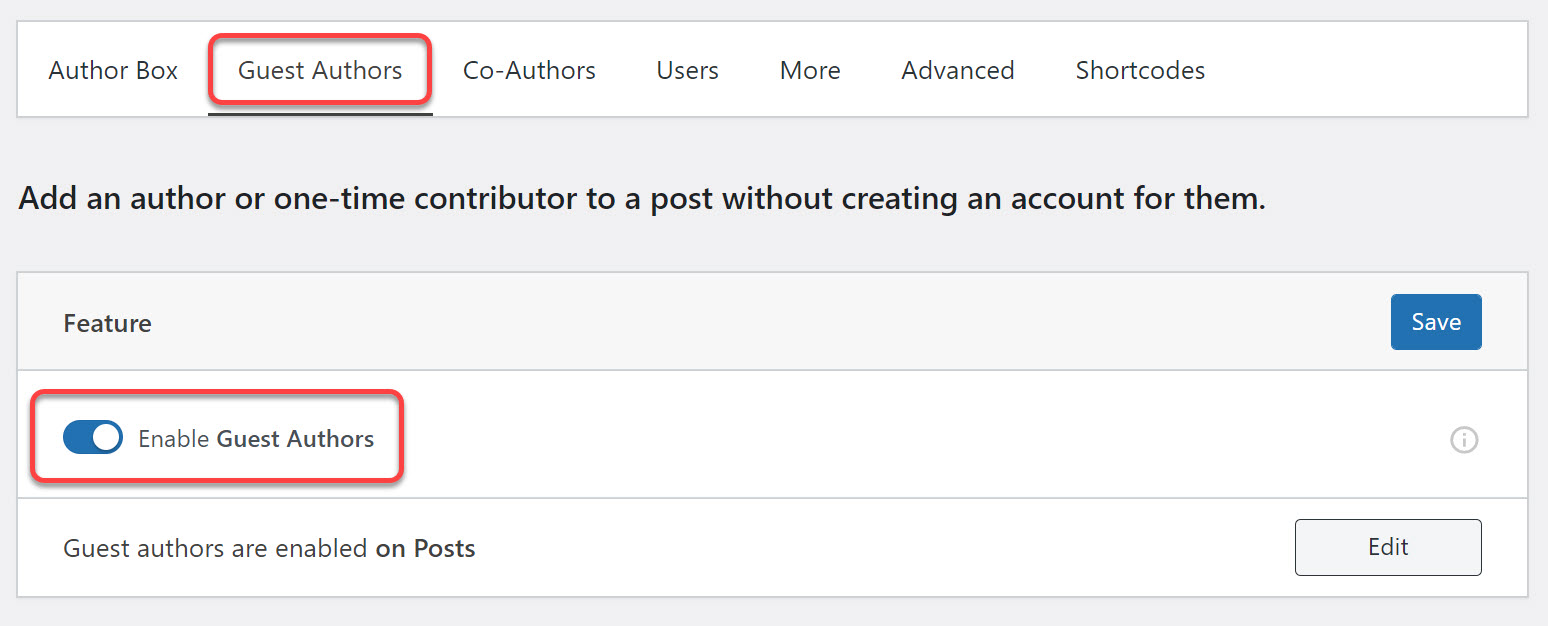The height and width of the screenshot is (626, 1548).
Task: Select the Users tab
Action: 687,71
